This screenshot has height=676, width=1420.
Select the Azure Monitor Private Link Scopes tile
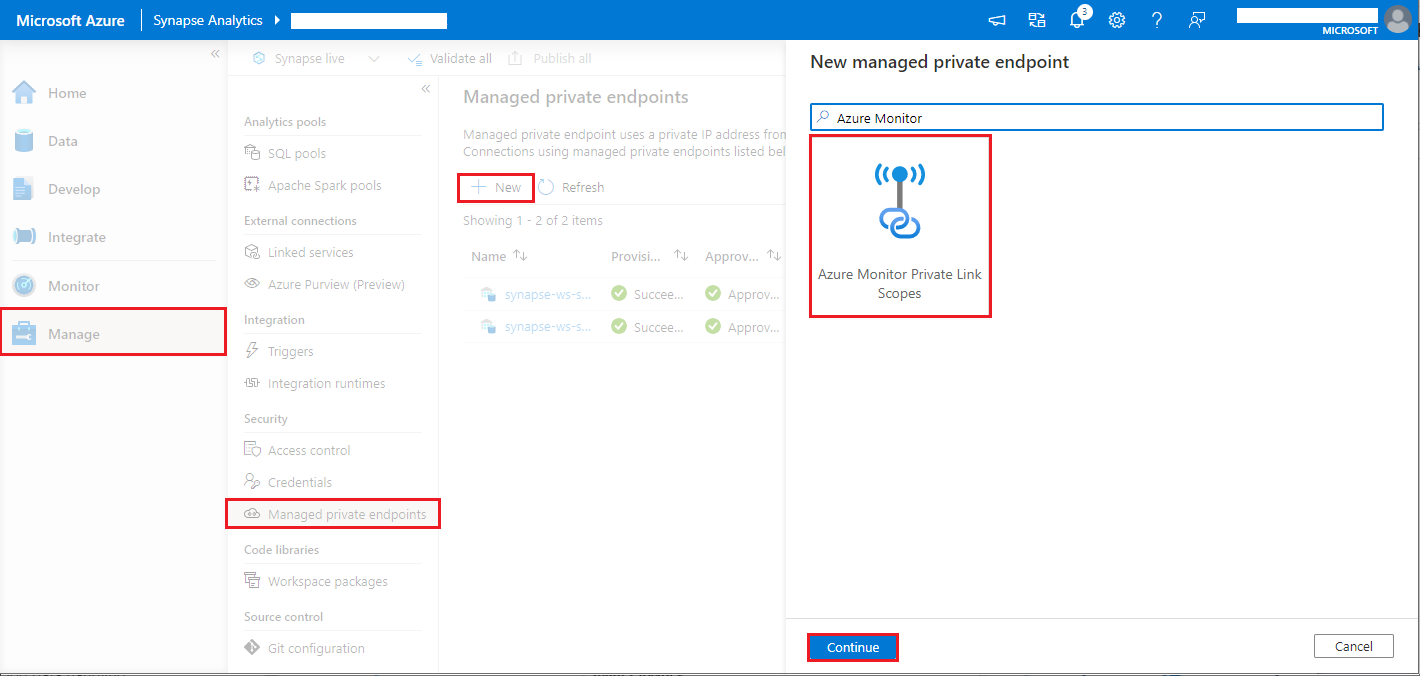click(899, 225)
